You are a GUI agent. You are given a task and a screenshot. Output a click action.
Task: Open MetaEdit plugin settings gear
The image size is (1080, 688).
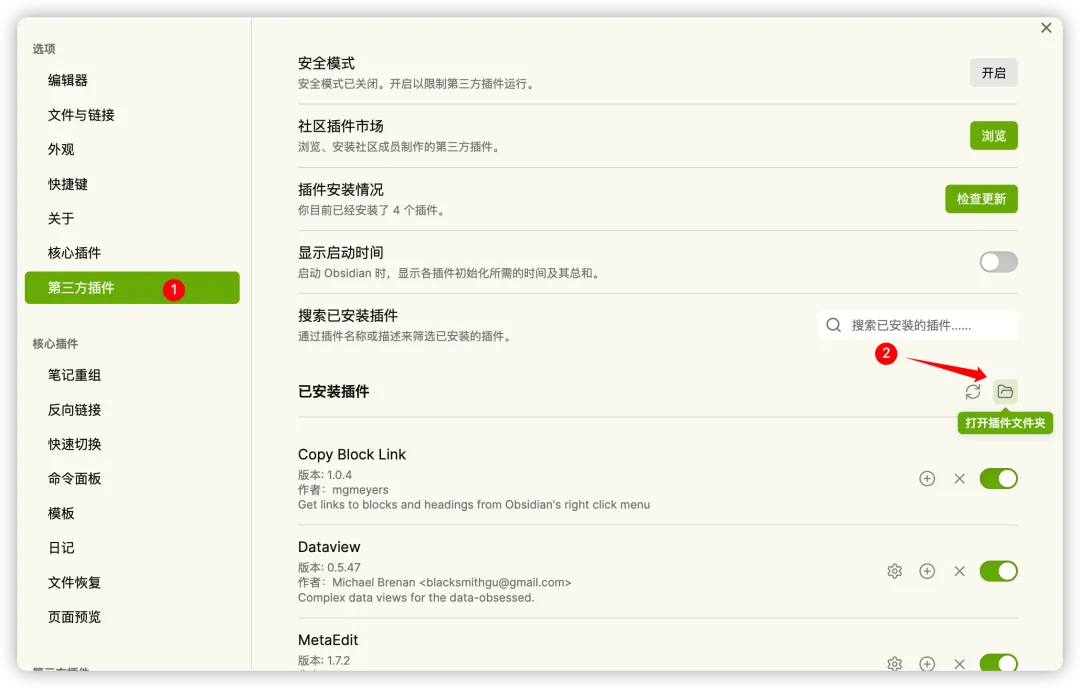pyautogui.click(x=895, y=663)
